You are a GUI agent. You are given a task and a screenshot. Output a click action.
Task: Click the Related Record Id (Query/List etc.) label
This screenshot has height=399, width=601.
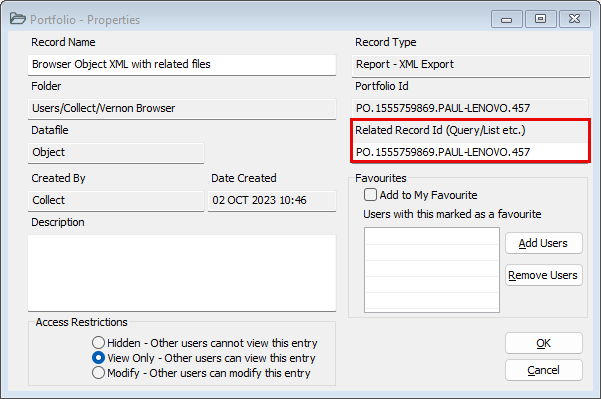[440, 130]
